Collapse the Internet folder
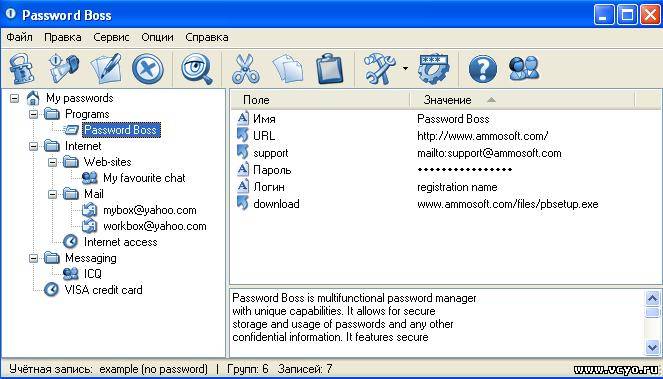This screenshot has height=379, width=663. (x=33, y=146)
